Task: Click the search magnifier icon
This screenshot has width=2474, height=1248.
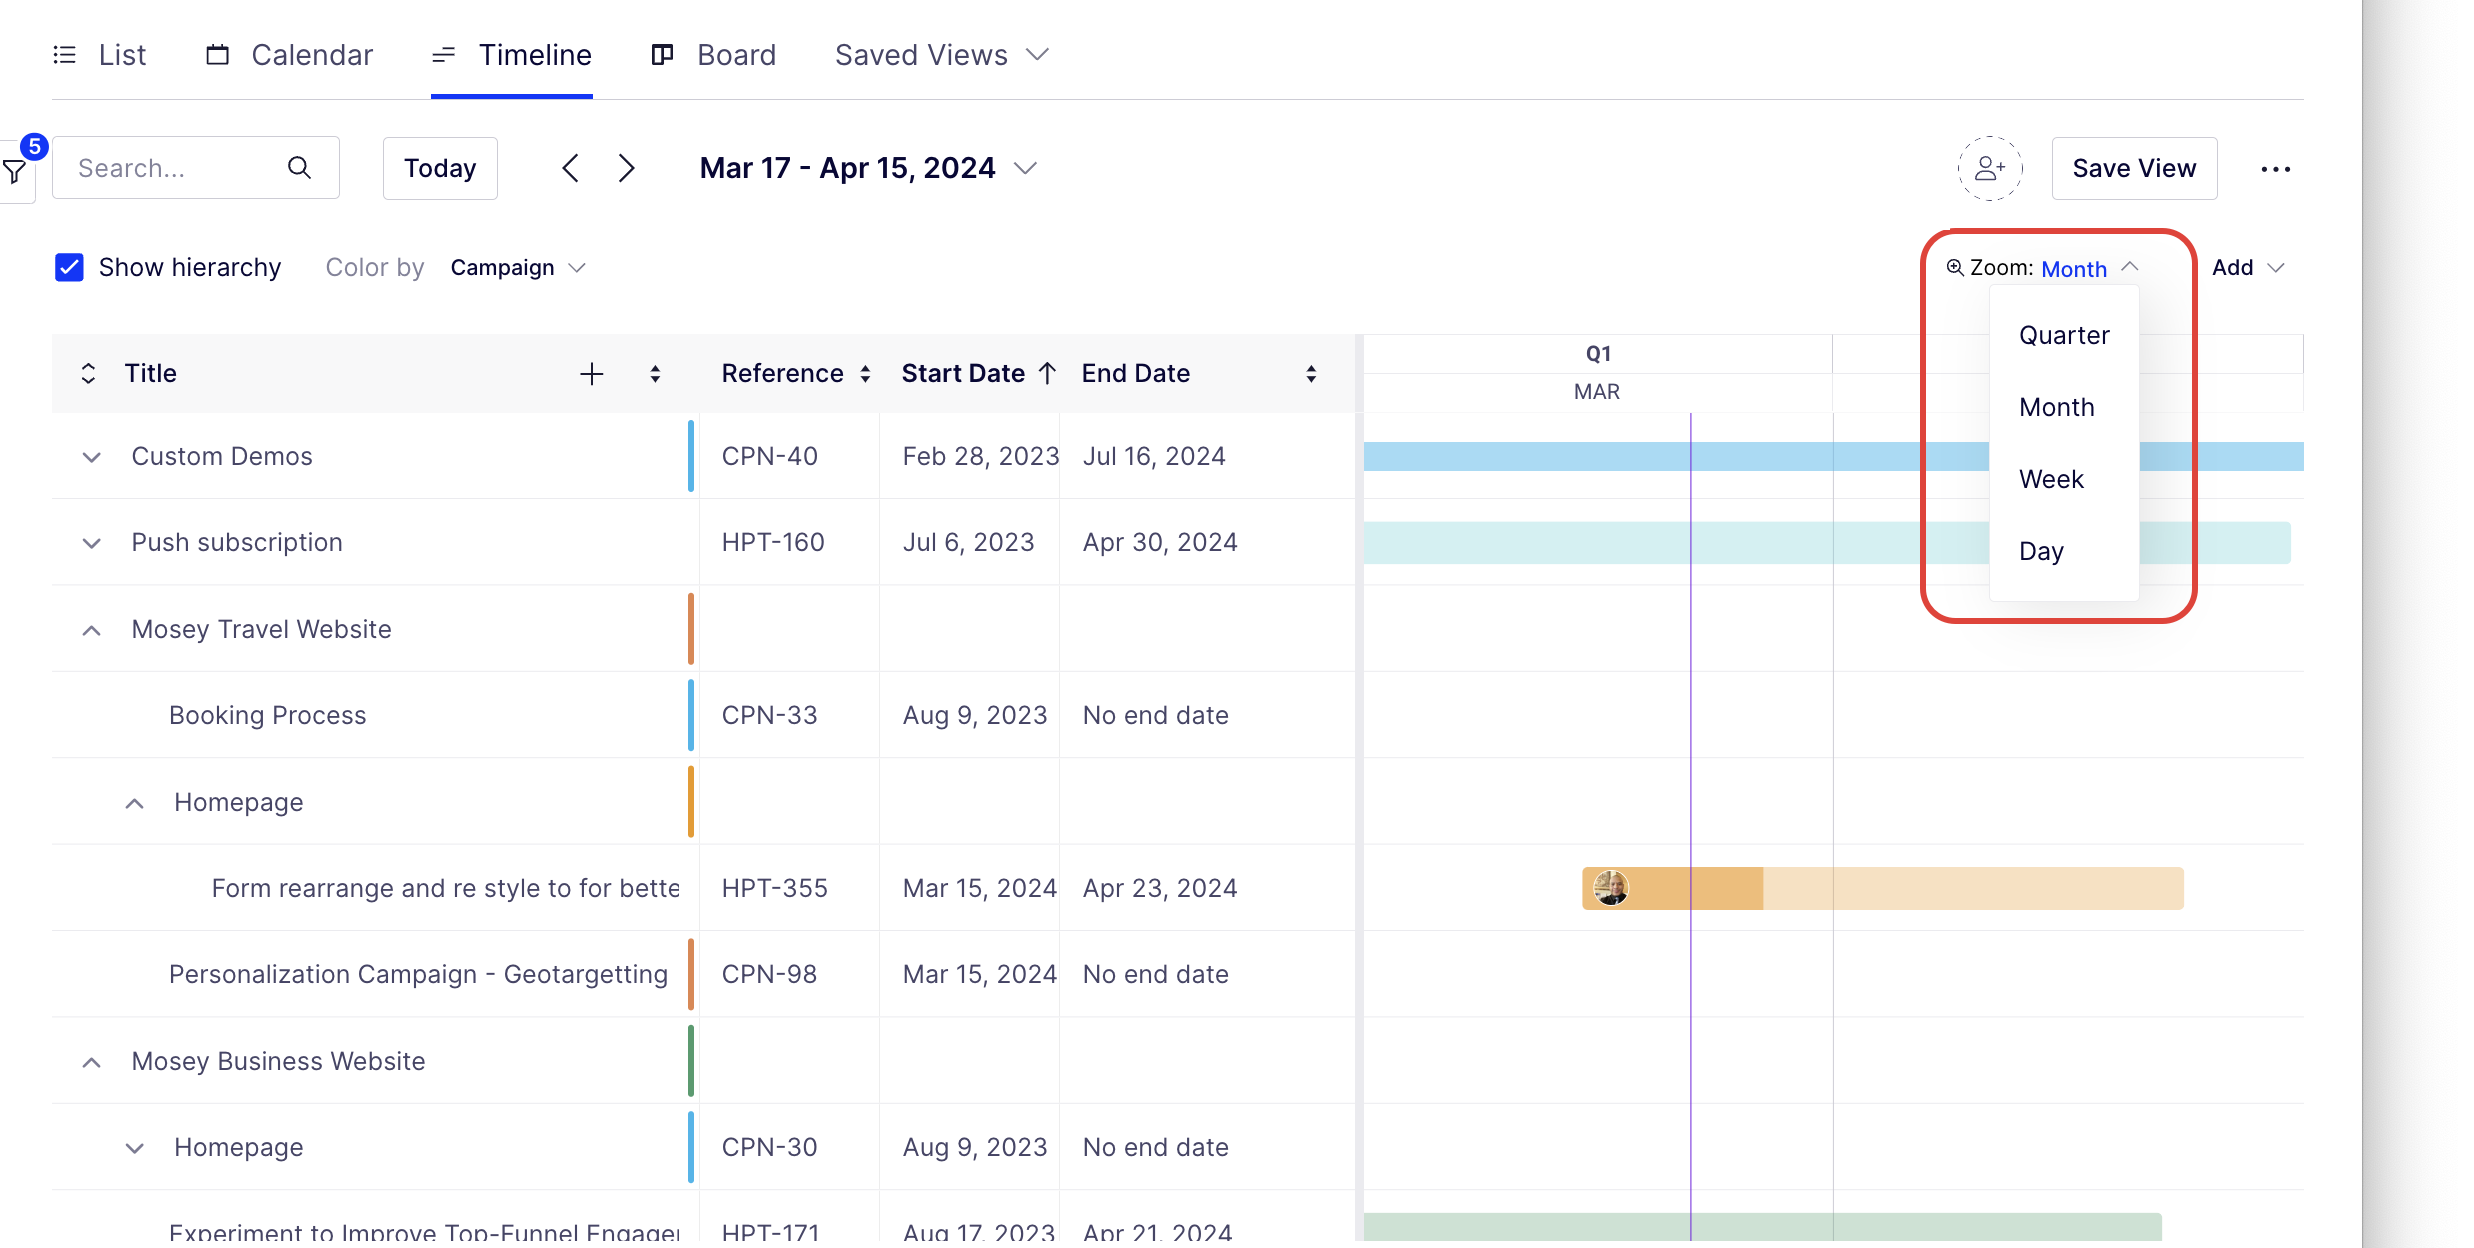Action: [299, 168]
